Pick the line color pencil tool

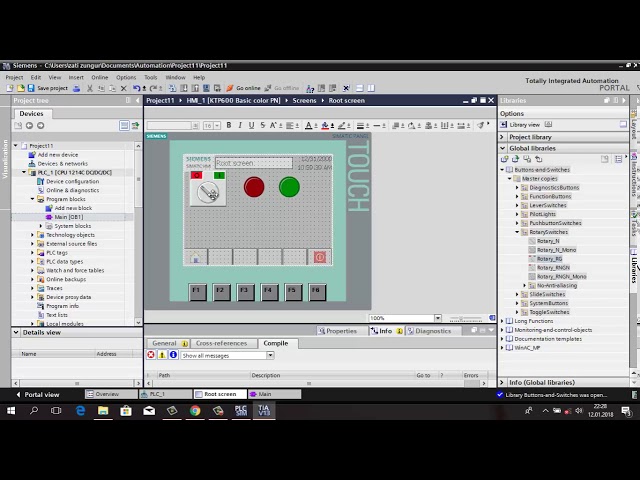(342, 125)
